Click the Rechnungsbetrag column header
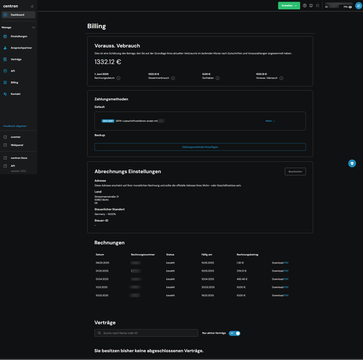Screen dimensions: 363x360 coord(247,255)
